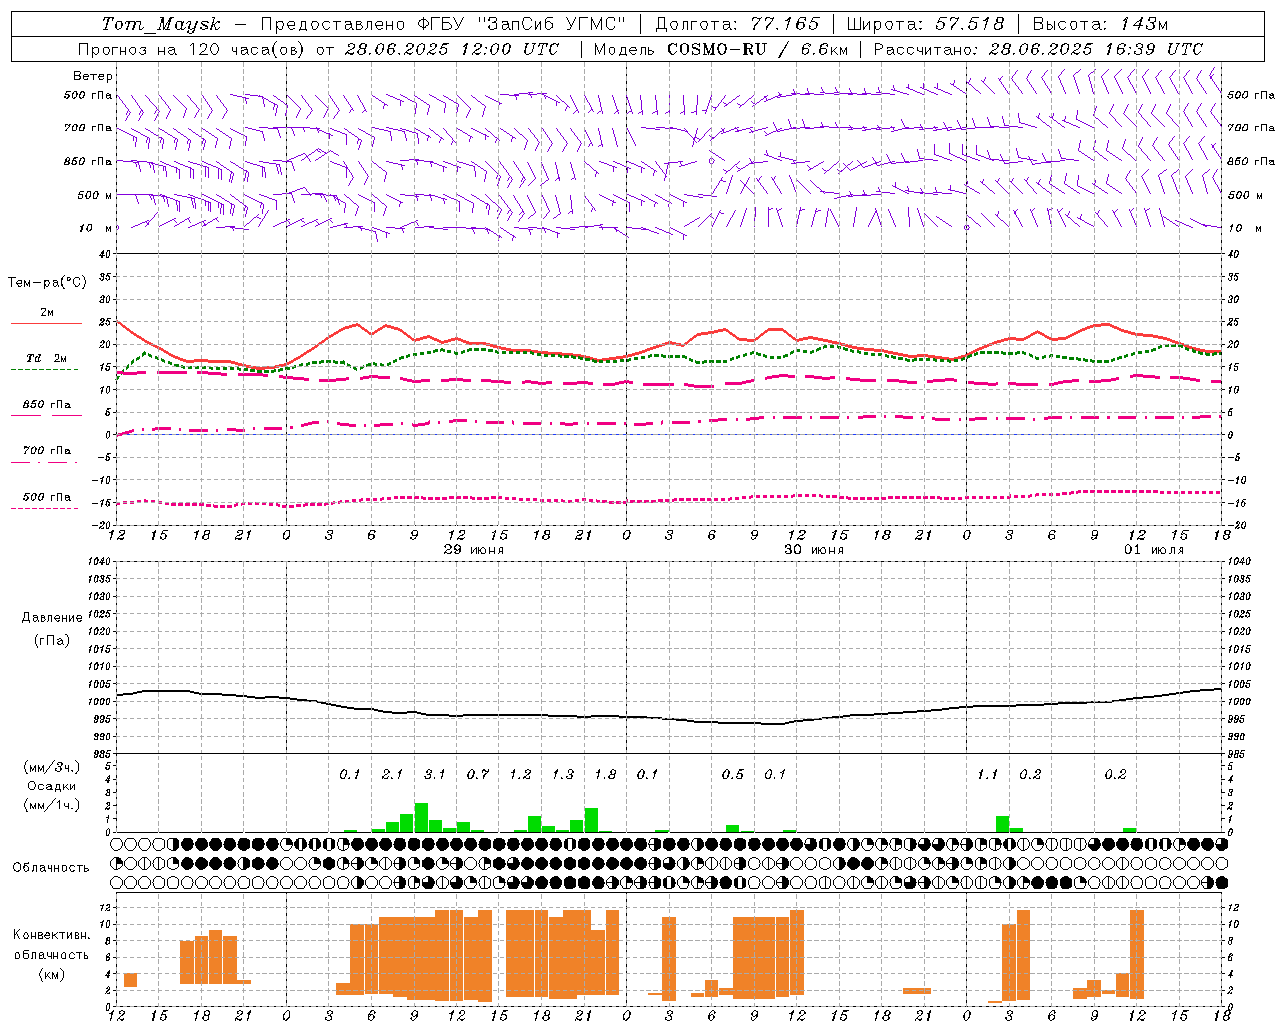Click the Давление panel label
The width and height of the screenshot is (1280, 1024).
[x=52, y=618]
